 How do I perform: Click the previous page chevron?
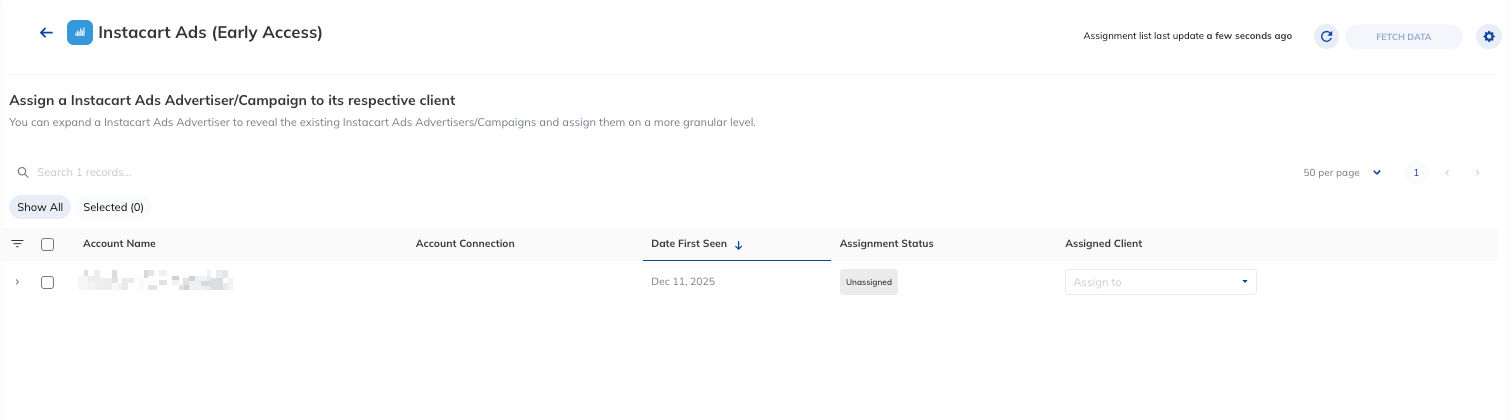(1446, 173)
